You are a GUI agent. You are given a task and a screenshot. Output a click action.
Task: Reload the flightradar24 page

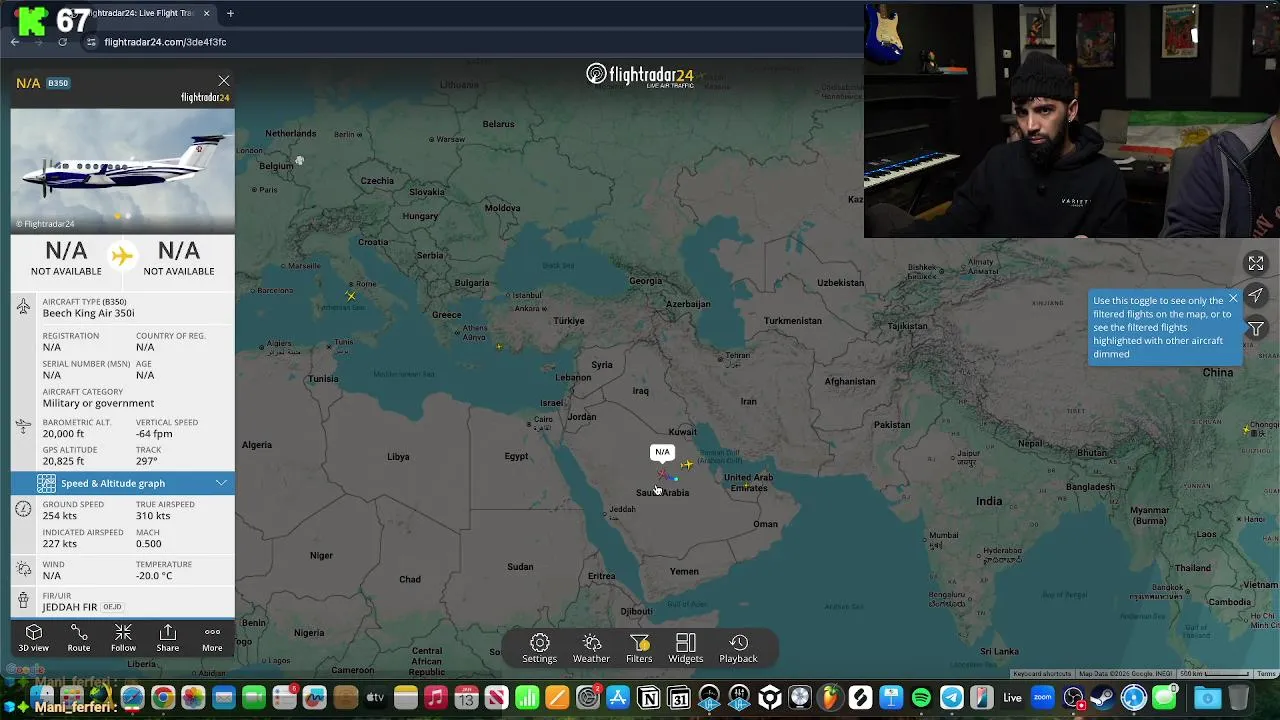(62, 42)
